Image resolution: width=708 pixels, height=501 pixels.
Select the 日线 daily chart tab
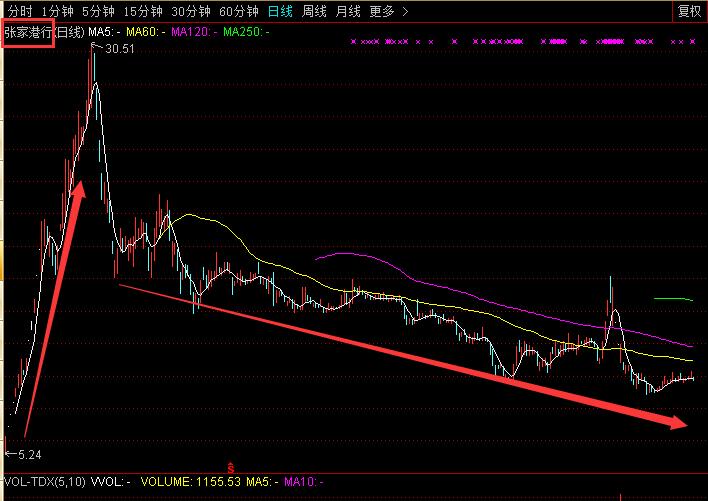280,12
